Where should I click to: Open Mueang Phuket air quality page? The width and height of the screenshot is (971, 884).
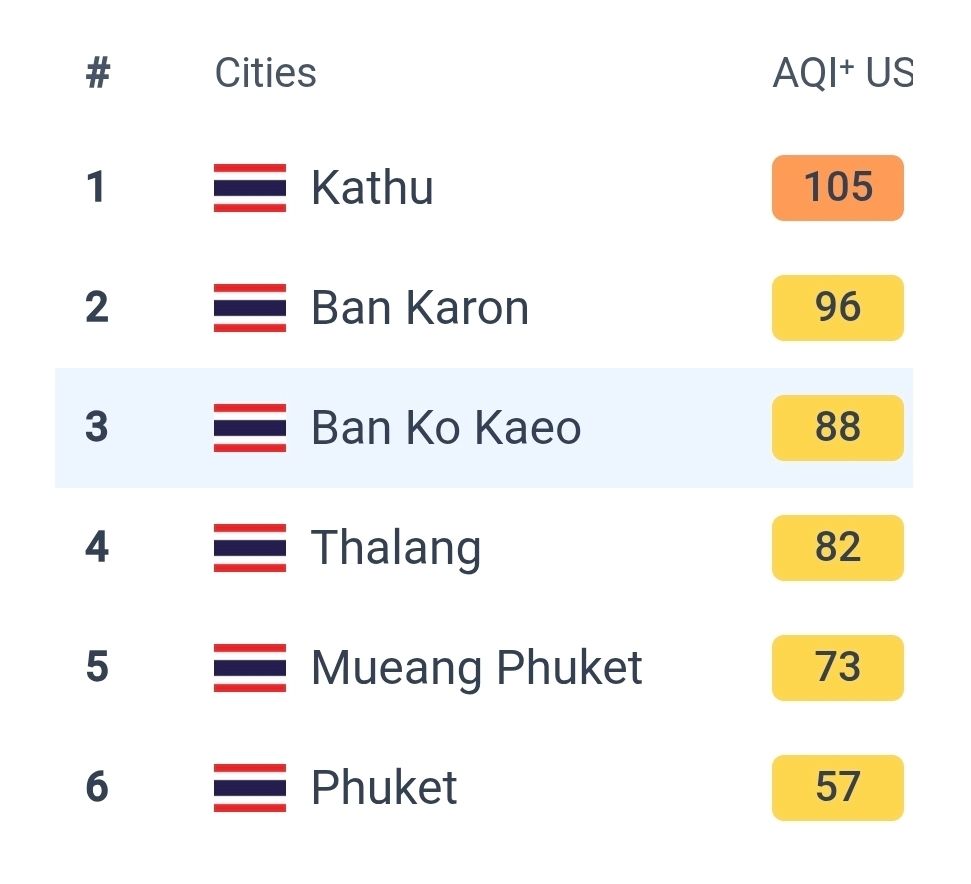point(477,669)
